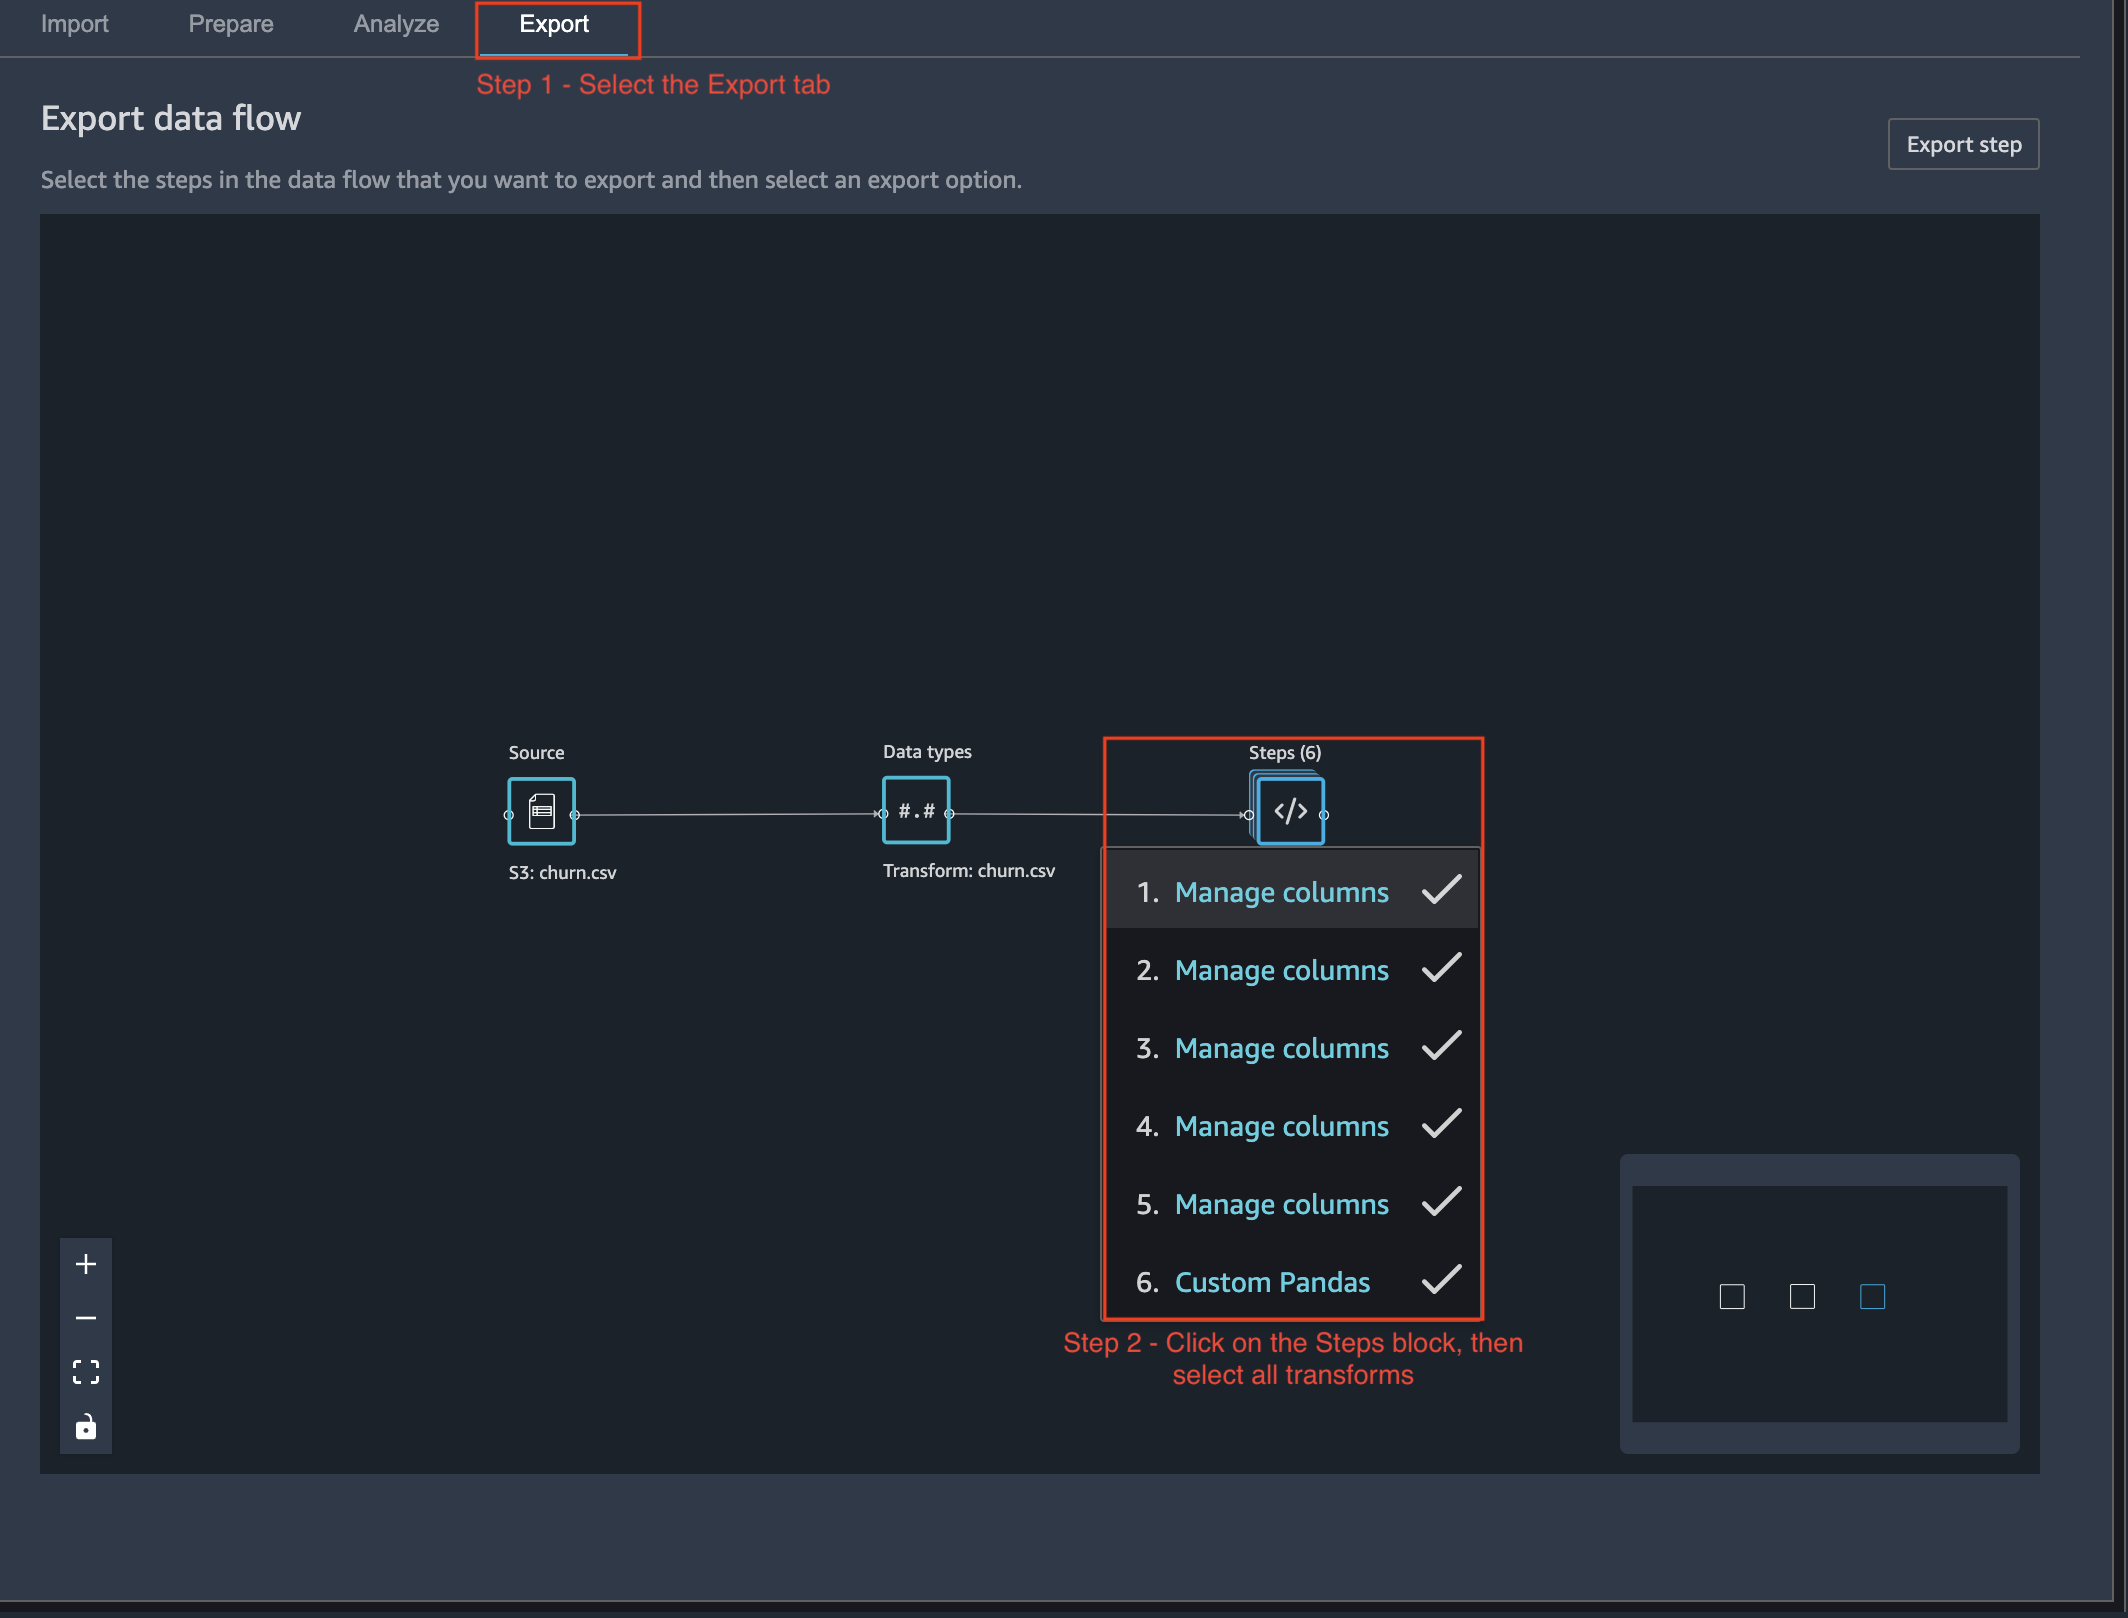Click the Source label above the node
Image resolution: width=2128 pixels, height=1618 pixels.
click(x=536, y=752)
